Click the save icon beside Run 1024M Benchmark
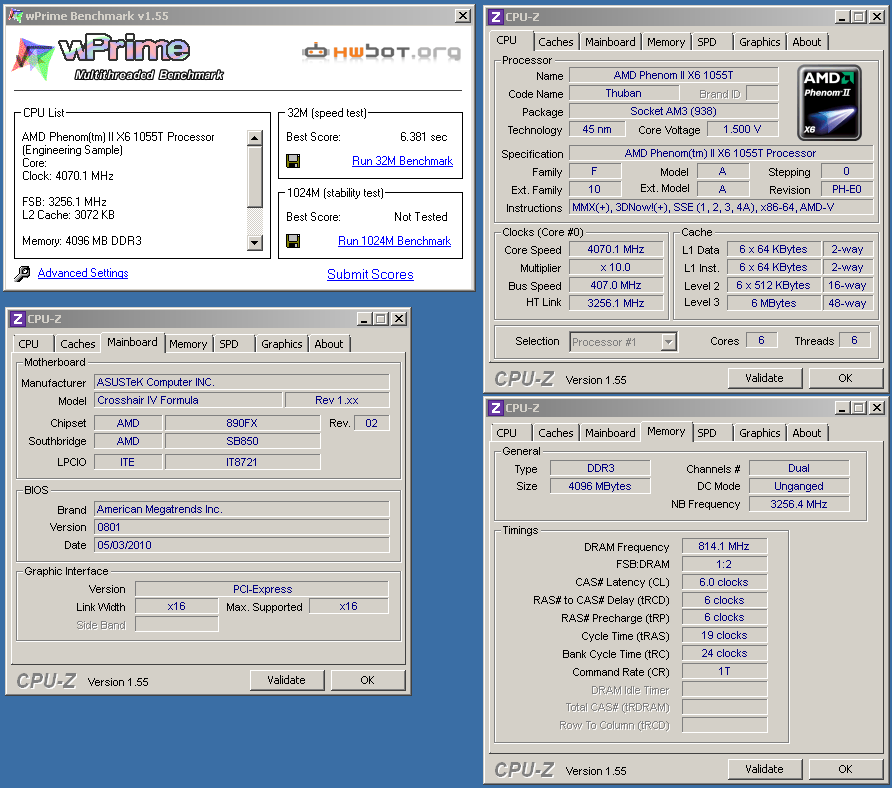892x788 pixels. point(293,241)
